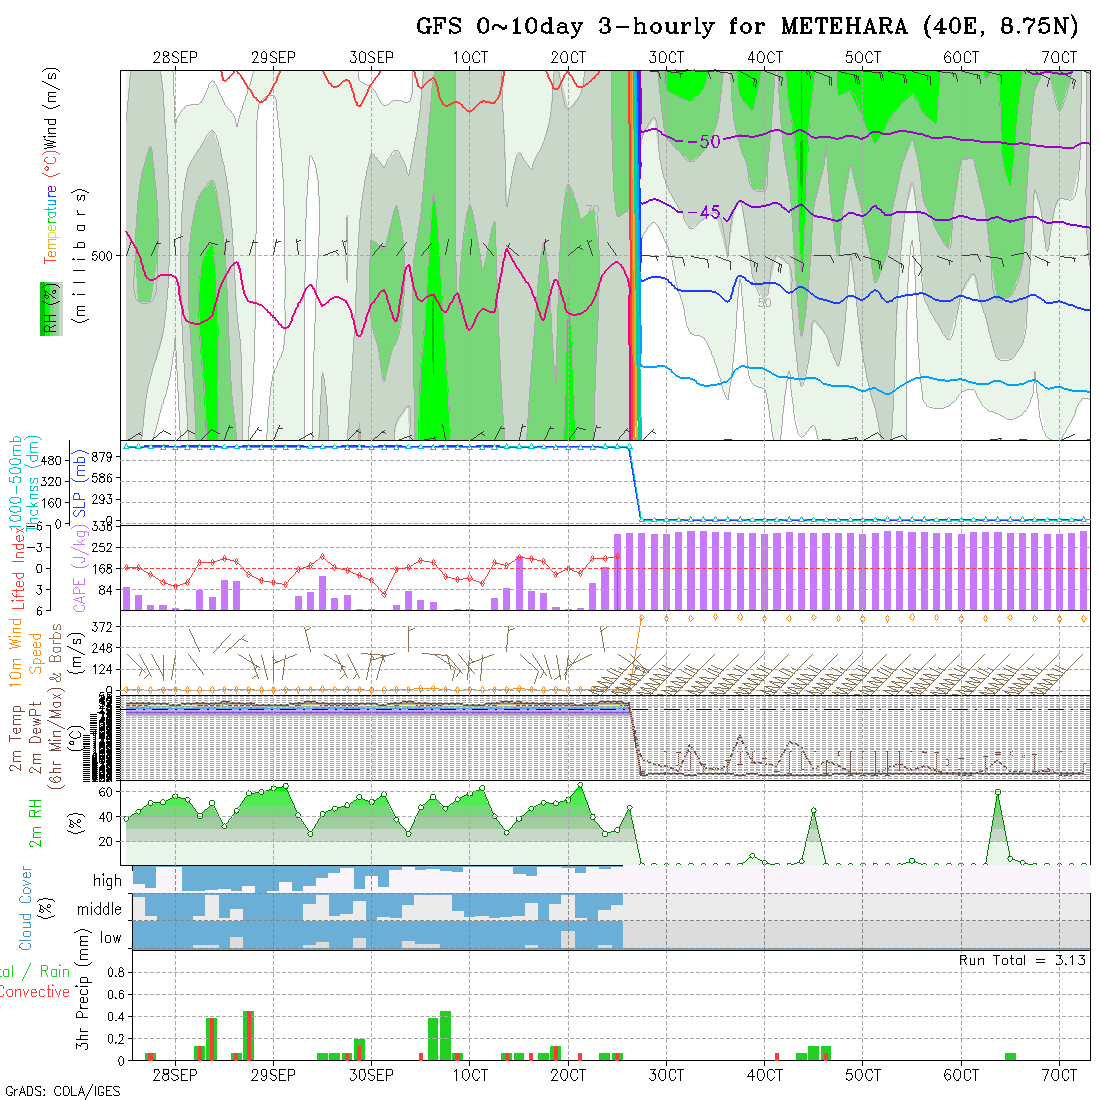Click the rainbow vertical line in top panel

point(634,255)
